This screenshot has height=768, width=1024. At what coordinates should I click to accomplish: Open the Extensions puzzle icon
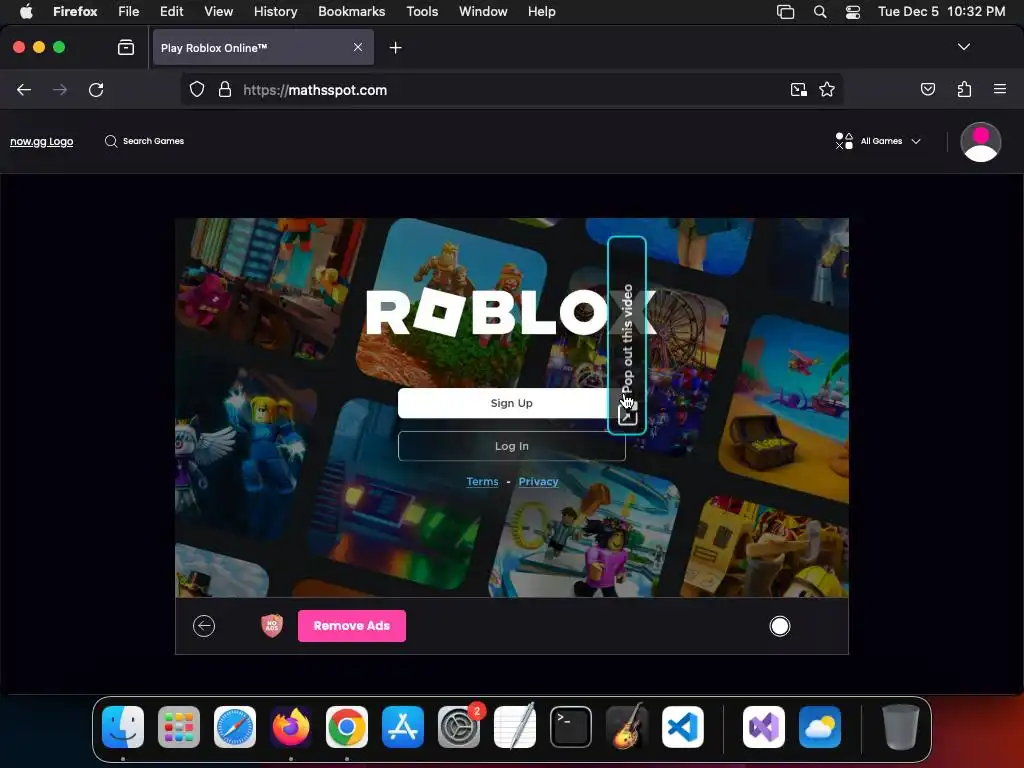click(x=964, y=89)
